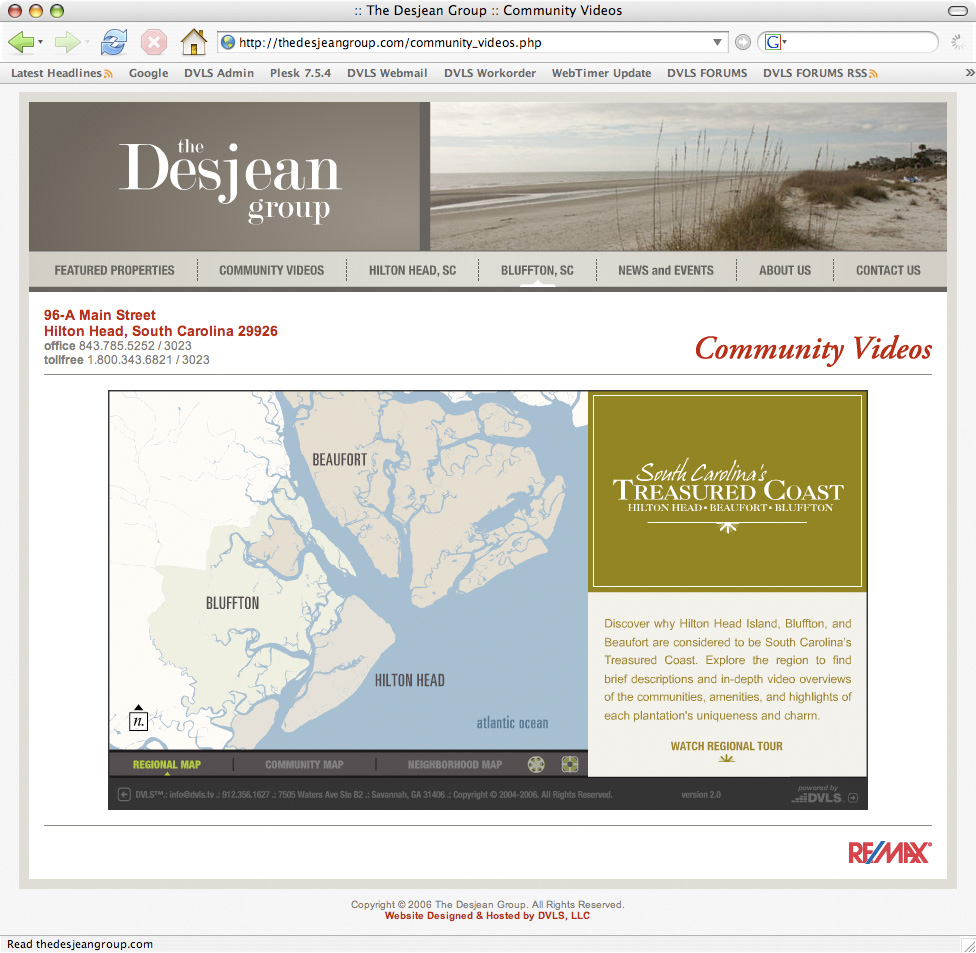Click left arrow icon in DVLS footer

(124, 794)
